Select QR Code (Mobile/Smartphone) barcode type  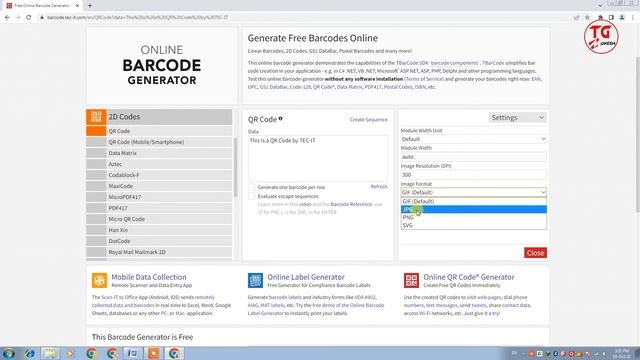[159, 142]
